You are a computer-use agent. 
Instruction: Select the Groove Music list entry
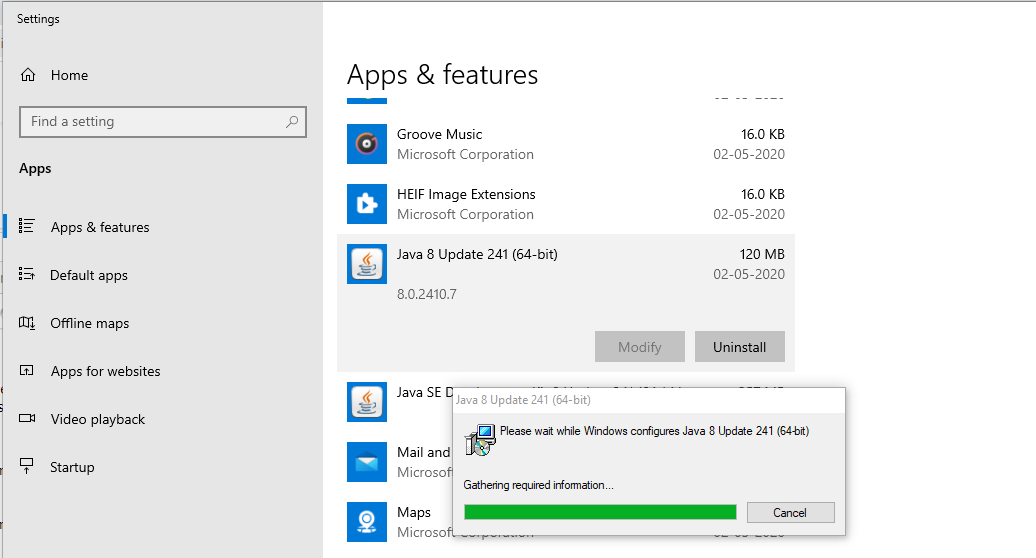coord(566,144)
